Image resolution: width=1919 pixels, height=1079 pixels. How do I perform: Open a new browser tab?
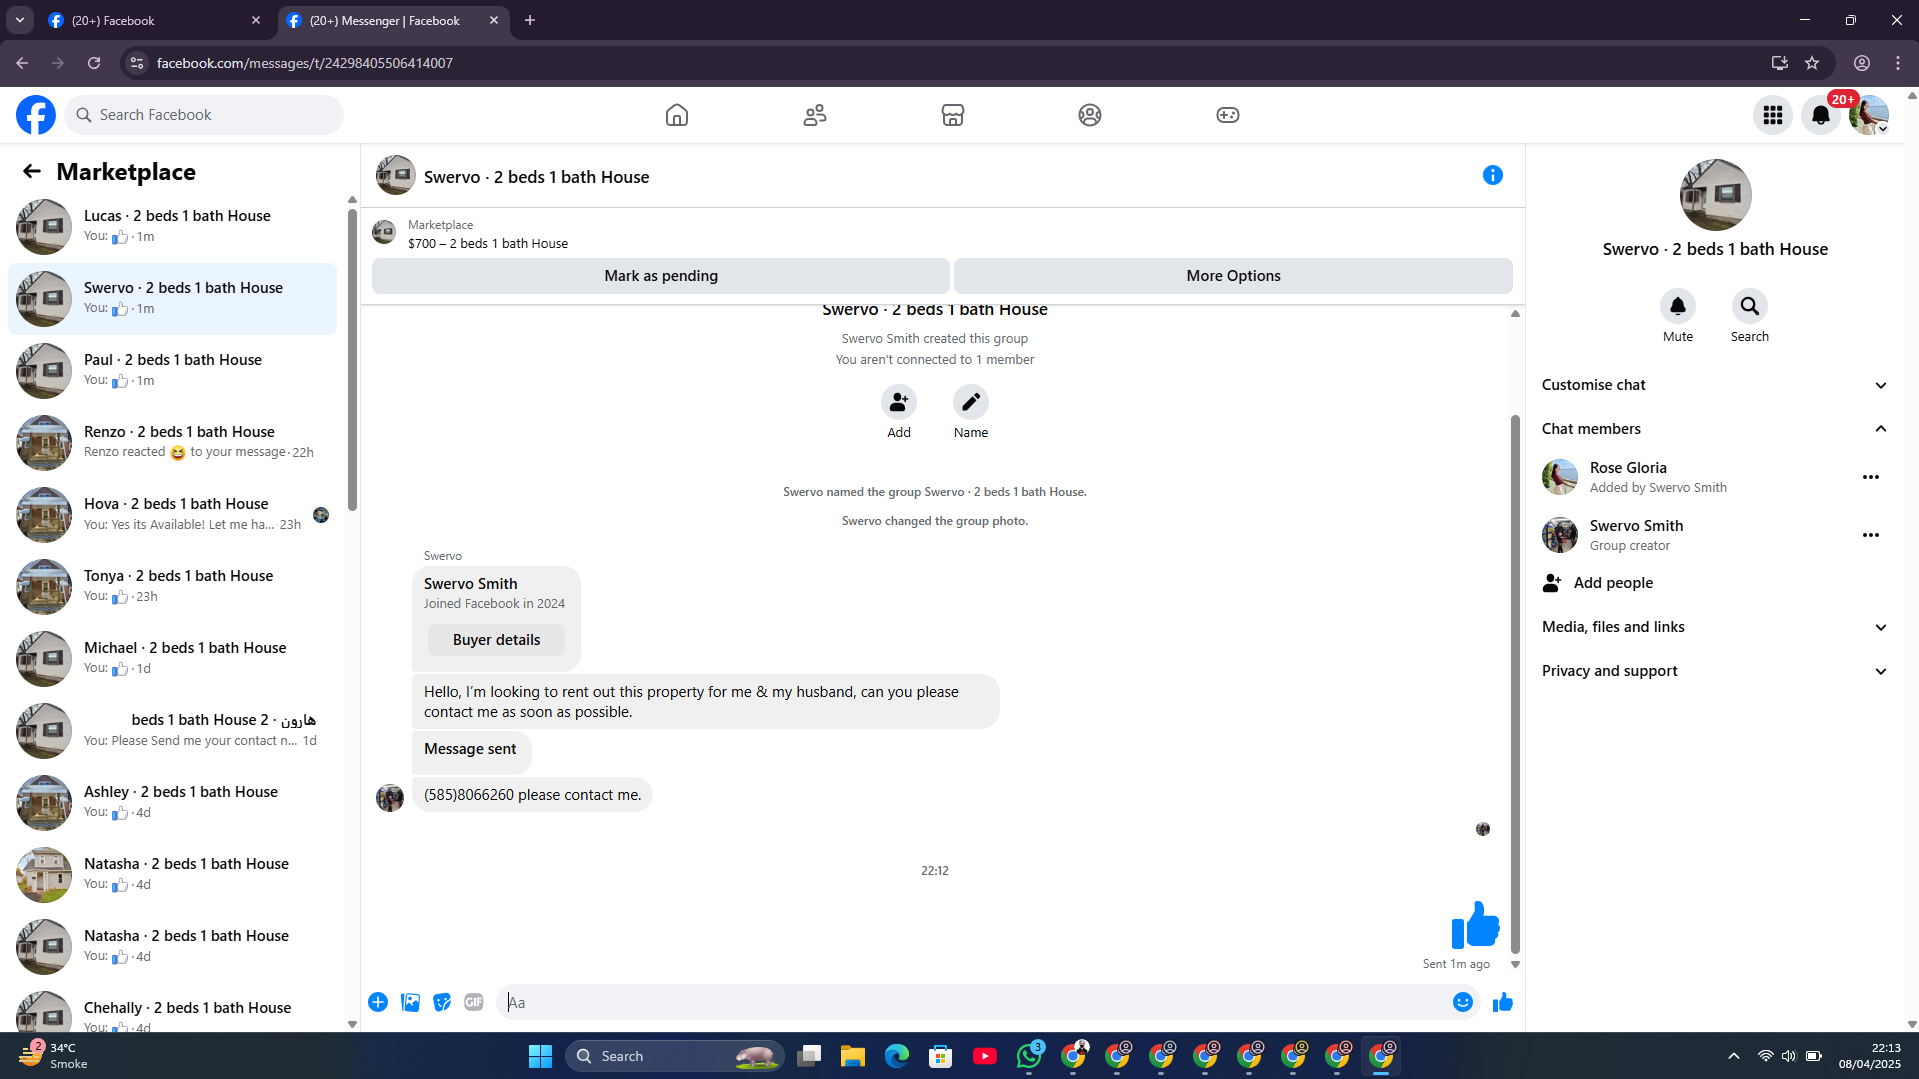pos(530,20)
